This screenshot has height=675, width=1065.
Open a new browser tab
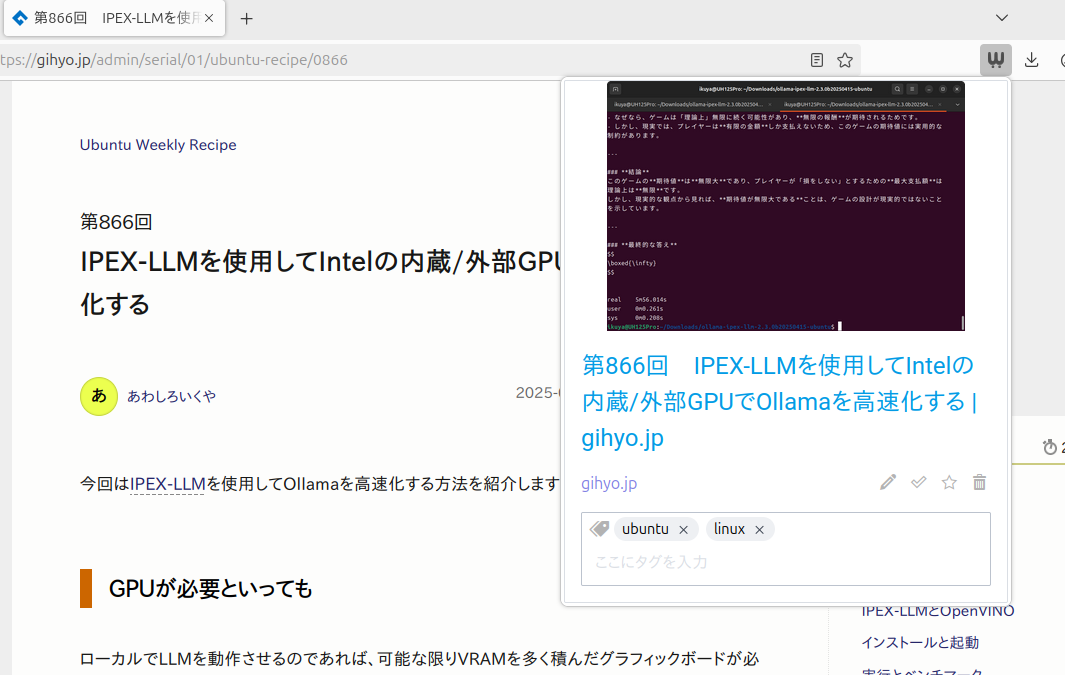pyautogui.click(x=247, y=18)
